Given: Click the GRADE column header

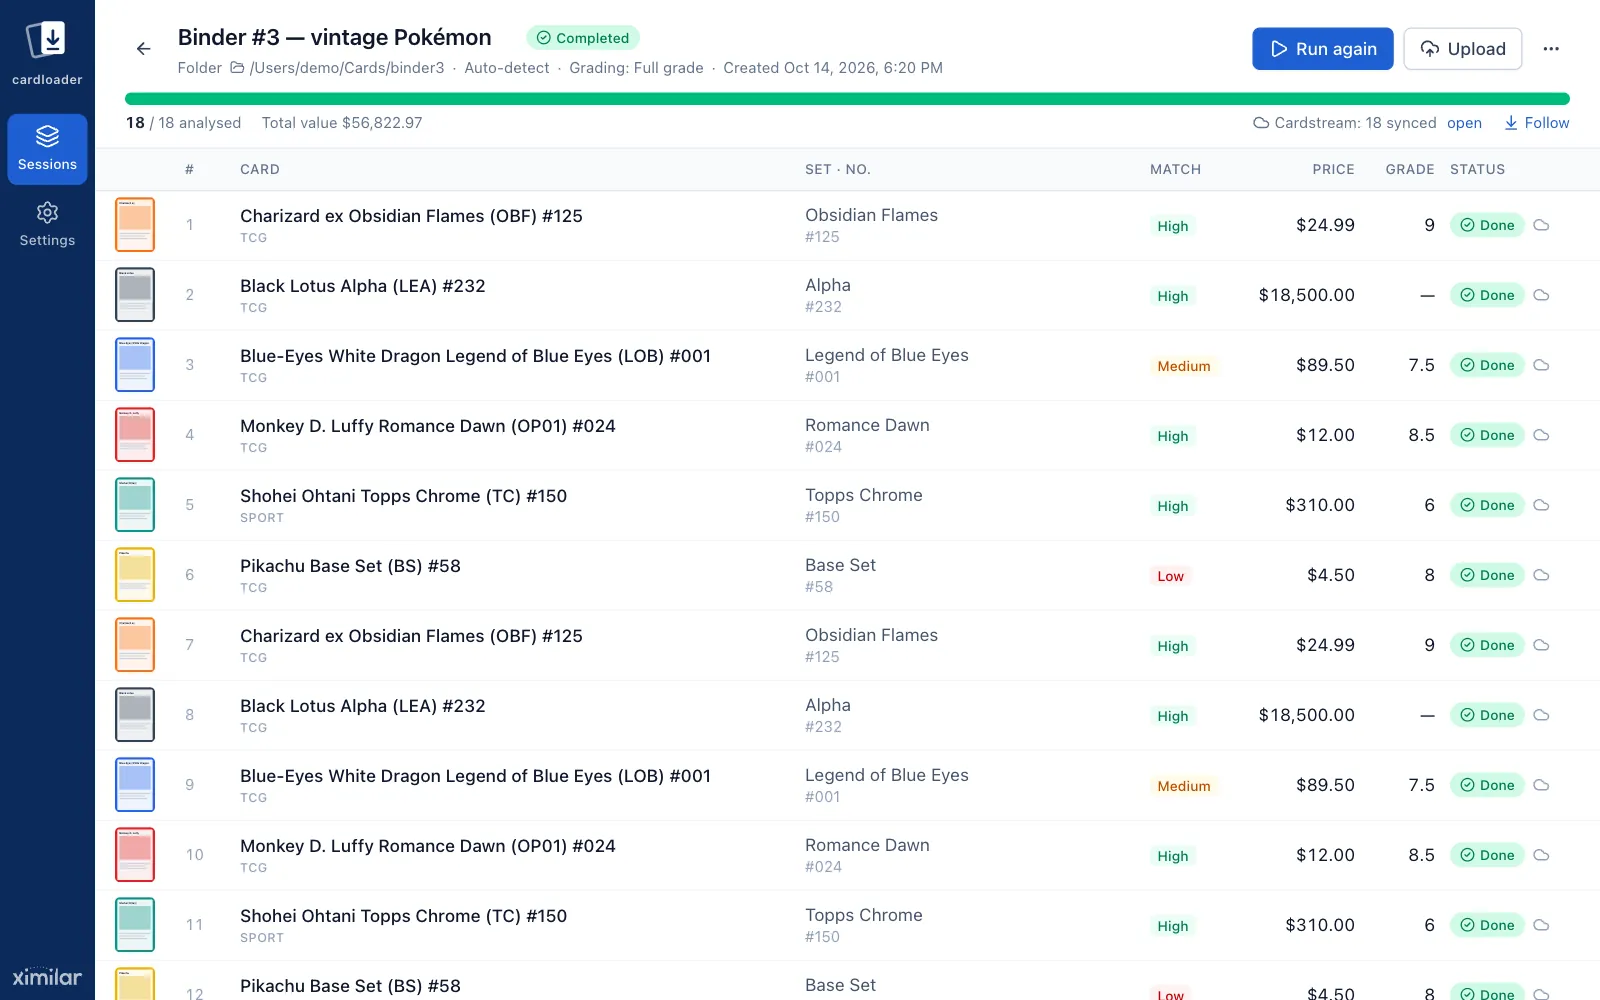Looking at the screenshot, I should pyautogui.click(x=1410, y=169).
